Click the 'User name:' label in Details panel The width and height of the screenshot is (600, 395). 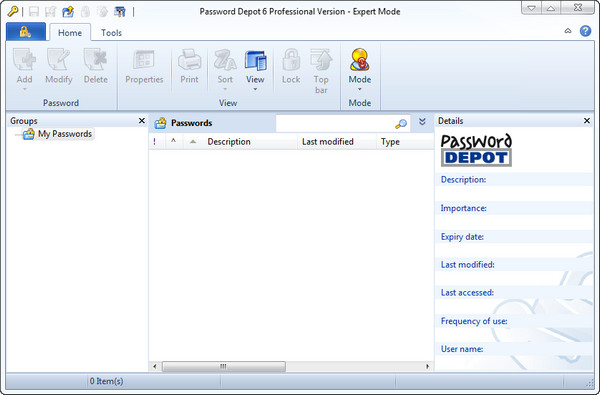(x=462, y=349)
